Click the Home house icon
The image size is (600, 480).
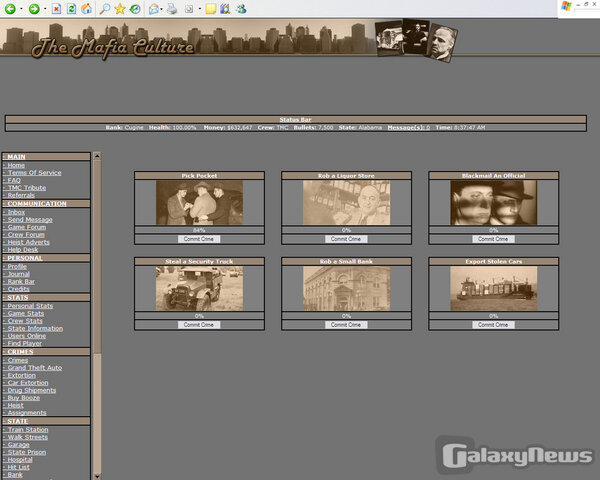click(x=86, y=9)
